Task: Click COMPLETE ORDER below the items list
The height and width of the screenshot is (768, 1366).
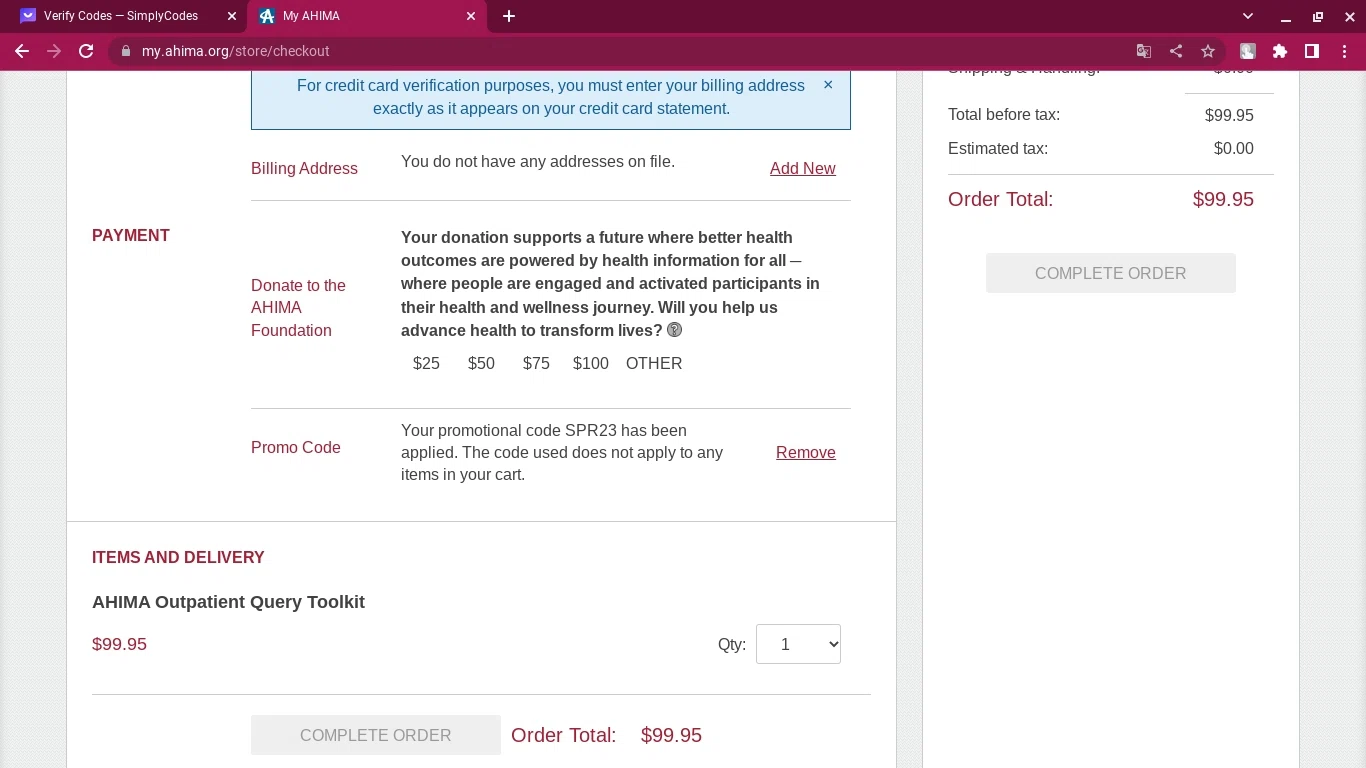Action: click(376, 735)
